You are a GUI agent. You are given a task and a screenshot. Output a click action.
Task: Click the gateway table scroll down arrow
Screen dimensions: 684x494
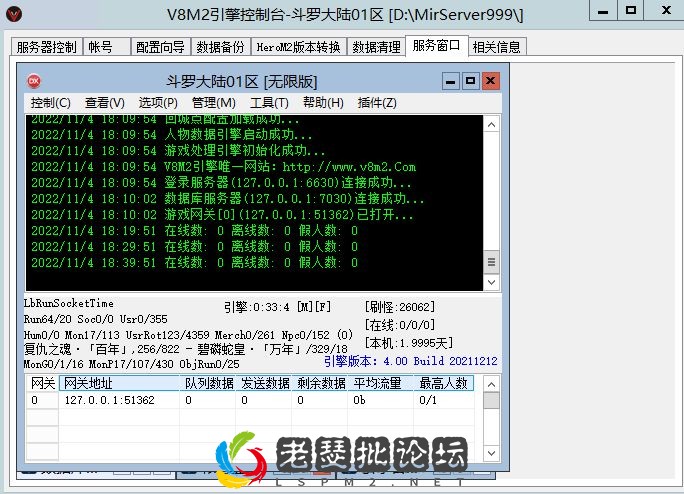[492, 453]
